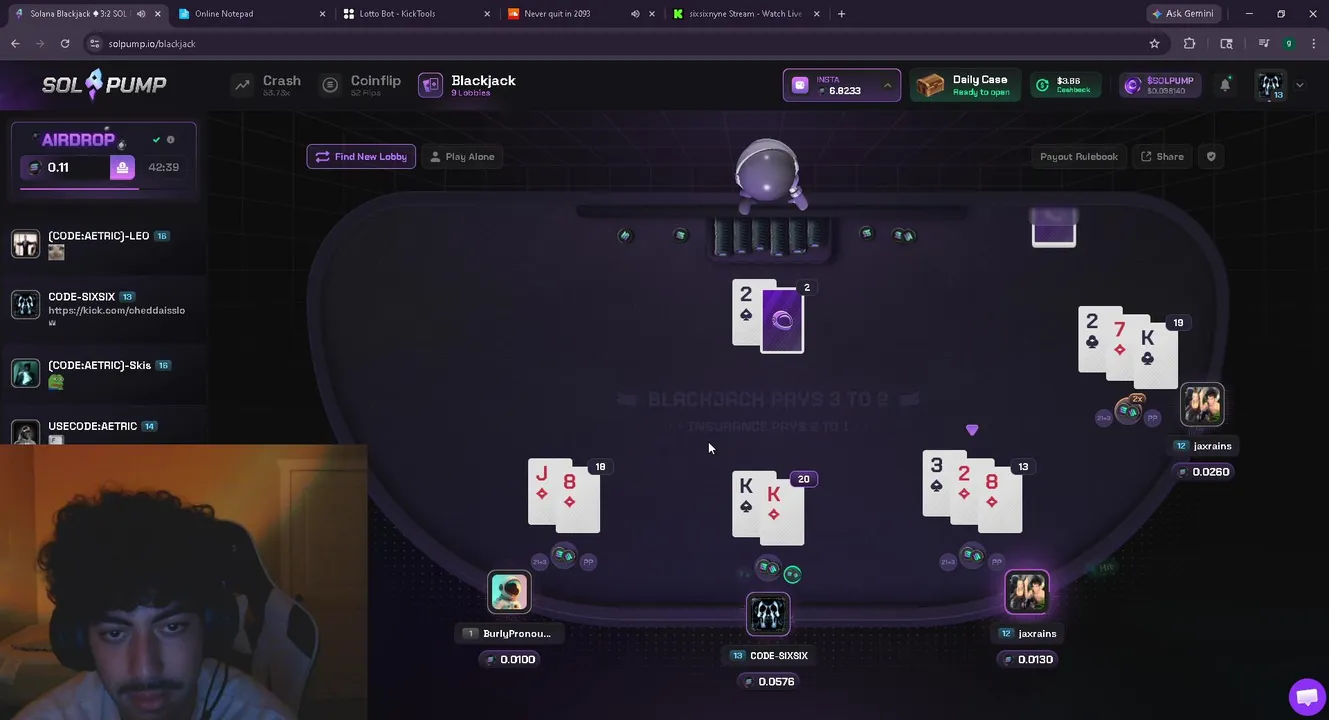
Task: Expand the INSTA wallet balance dropdown
Action: 887,86
